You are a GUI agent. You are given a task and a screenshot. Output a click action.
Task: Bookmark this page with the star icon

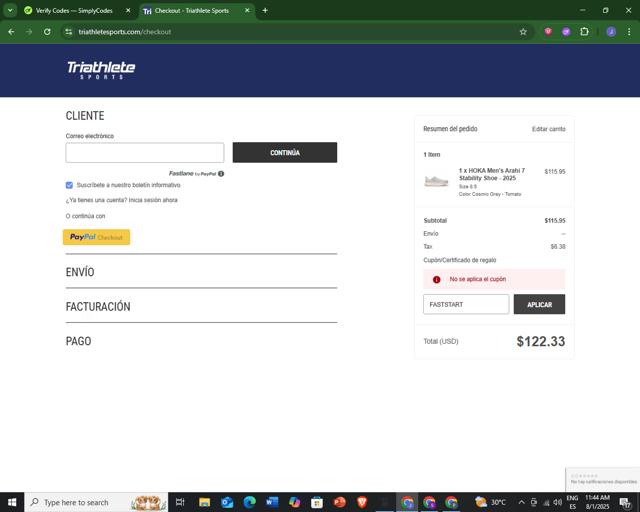(523, 32)
